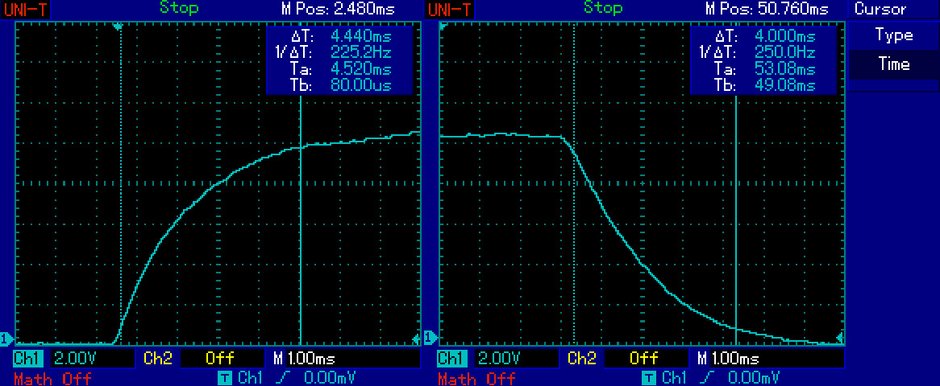Open the cursor Type menu option
Screen dimensions: 940x386
click(x=893, y=35)
